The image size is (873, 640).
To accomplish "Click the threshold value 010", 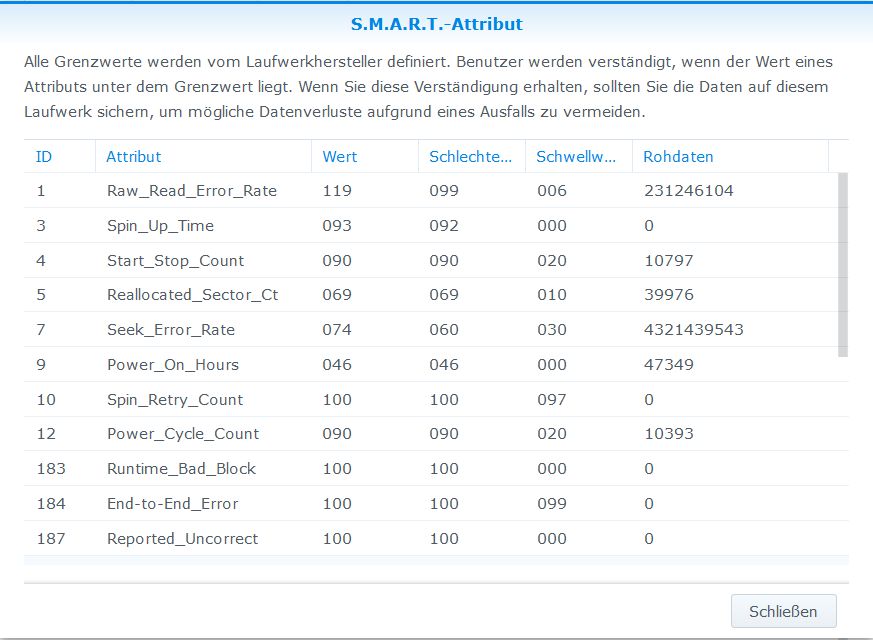I will coord(552,295).
